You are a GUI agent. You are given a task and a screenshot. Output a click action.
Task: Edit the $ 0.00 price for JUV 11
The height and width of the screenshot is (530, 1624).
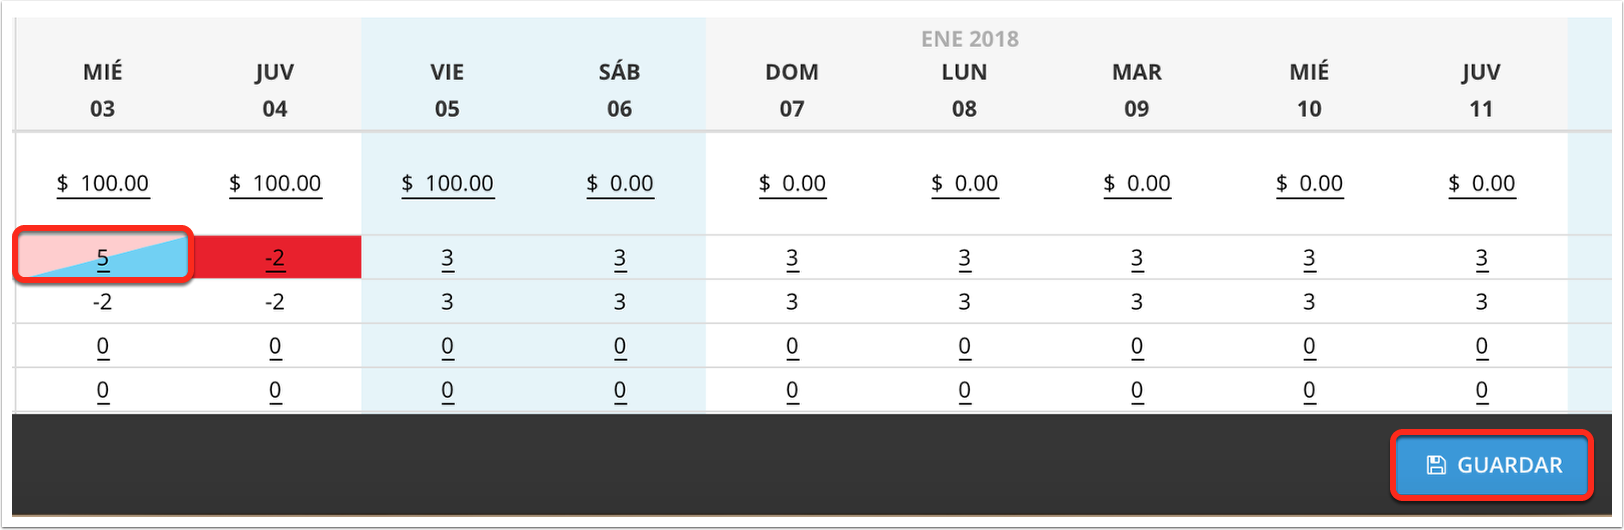[x=1482, y=184]
